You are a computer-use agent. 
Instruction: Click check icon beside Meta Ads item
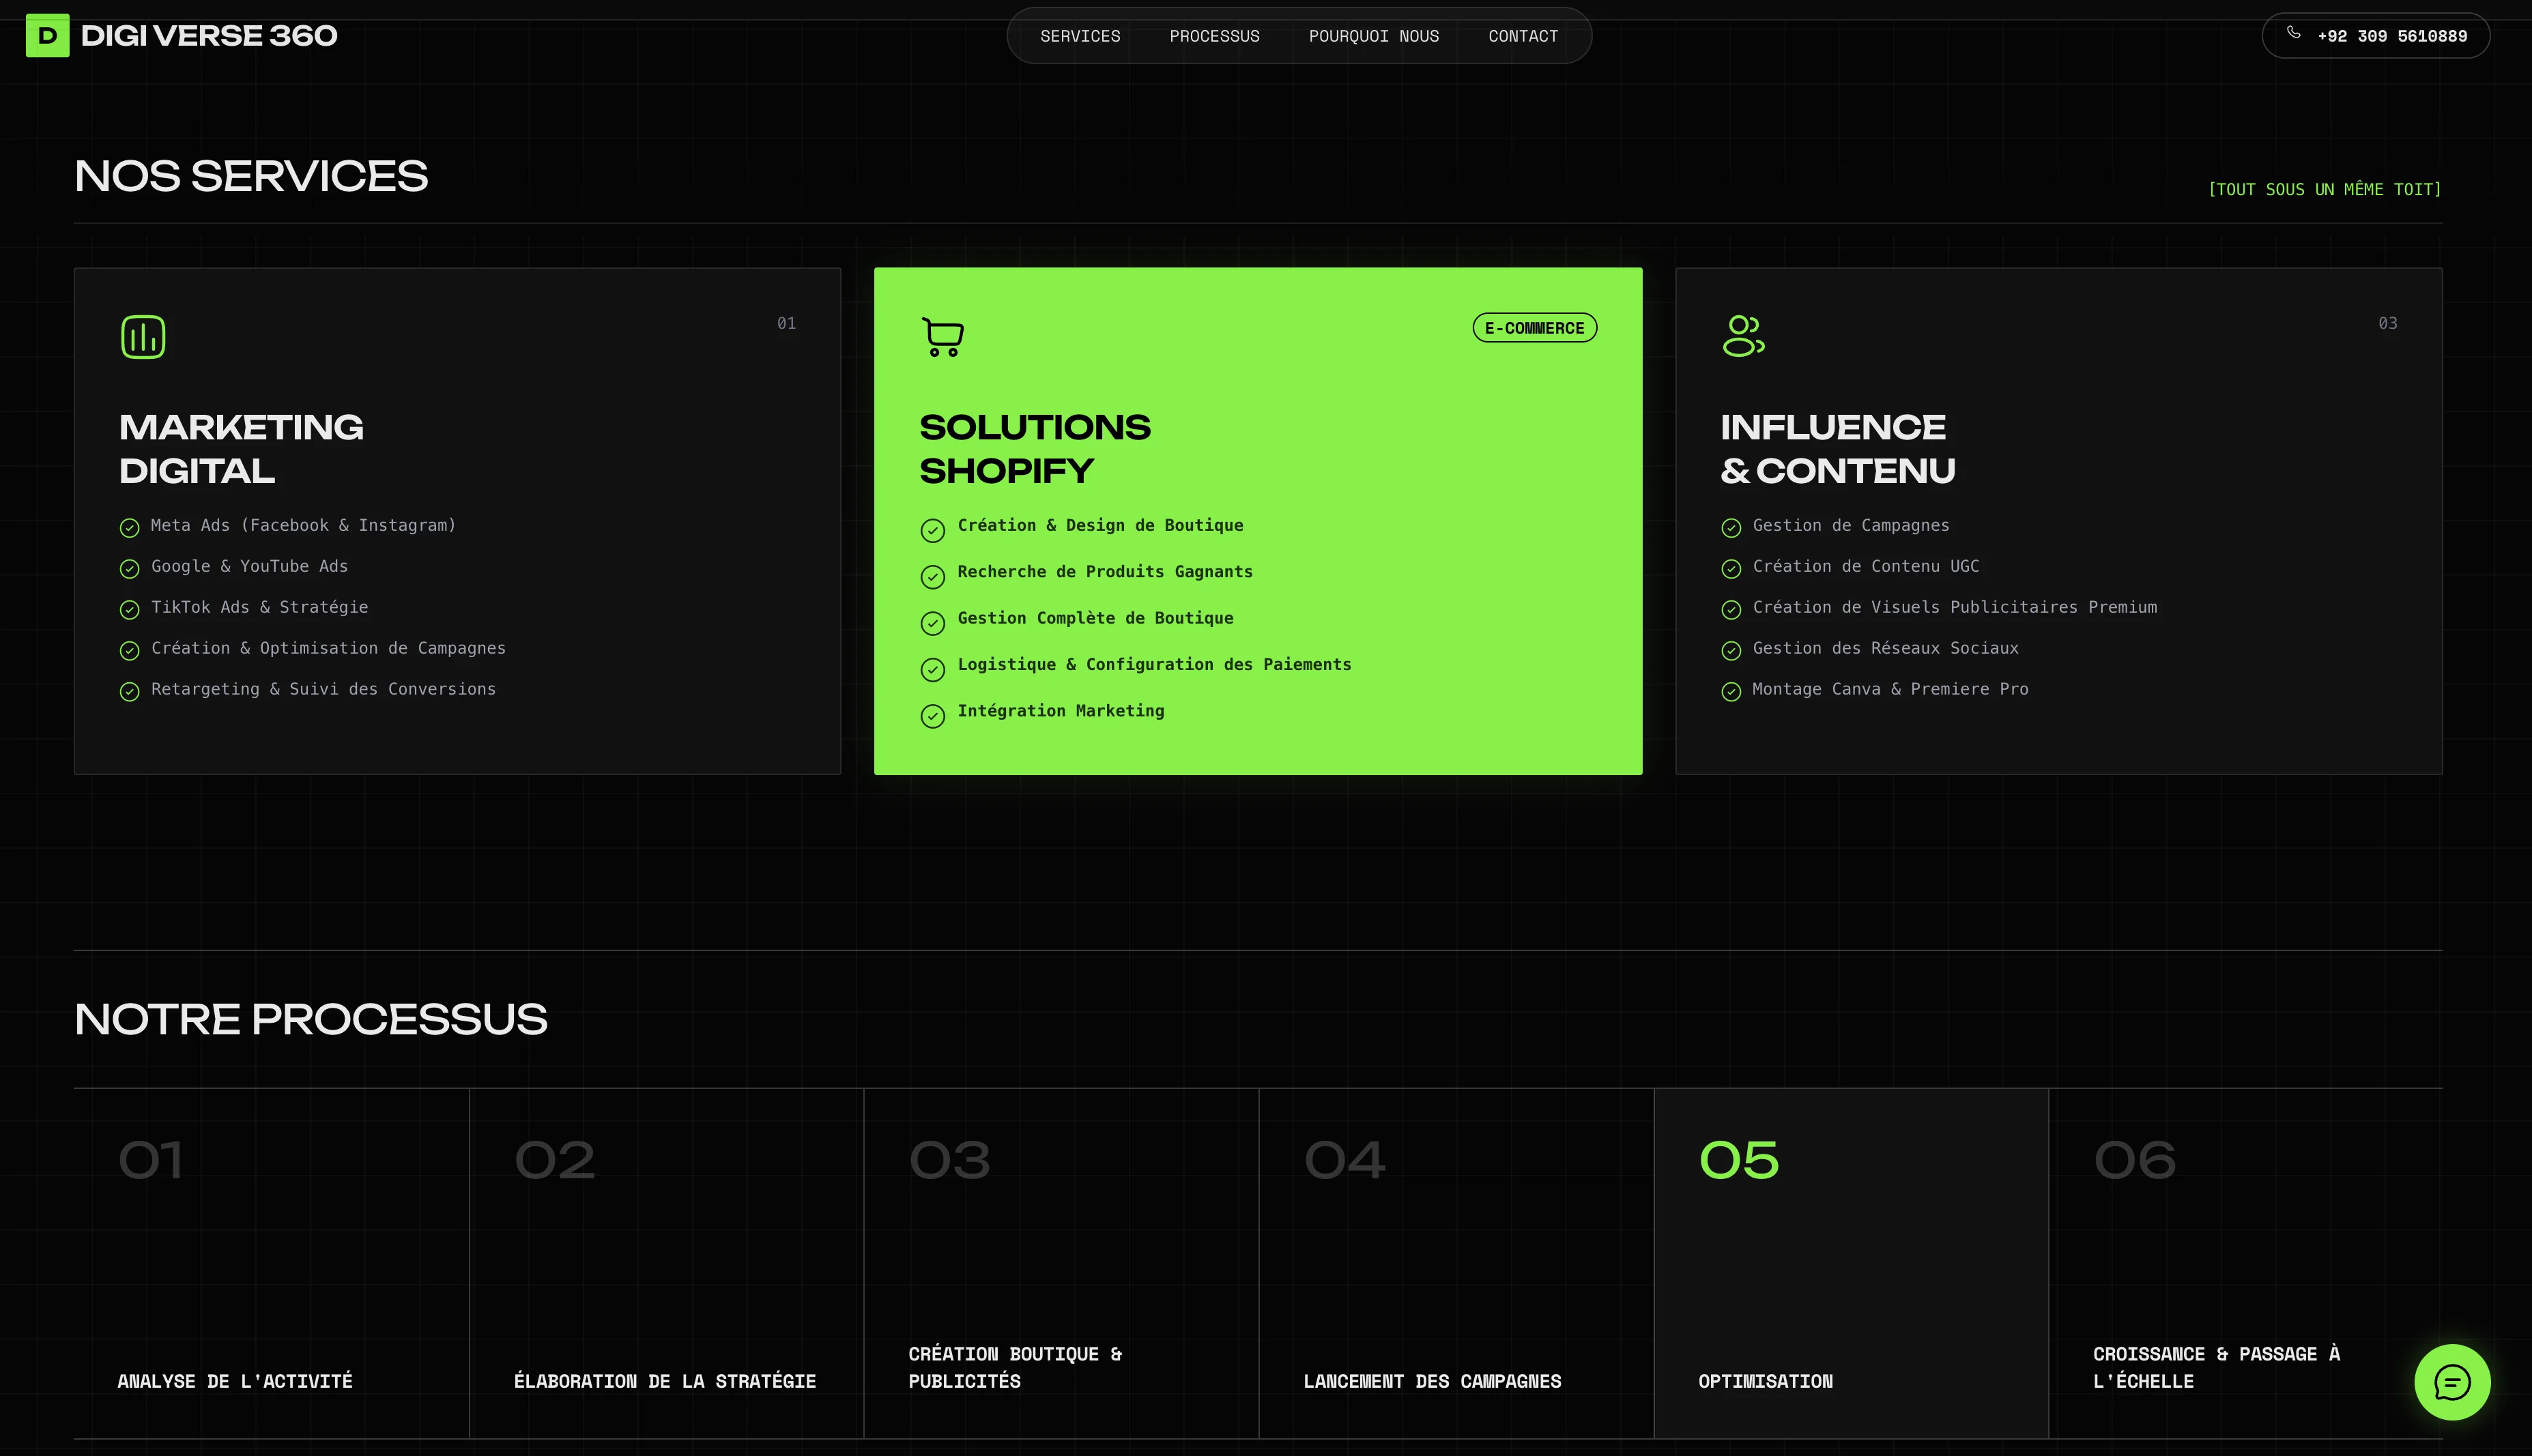[x=130, y=528]
